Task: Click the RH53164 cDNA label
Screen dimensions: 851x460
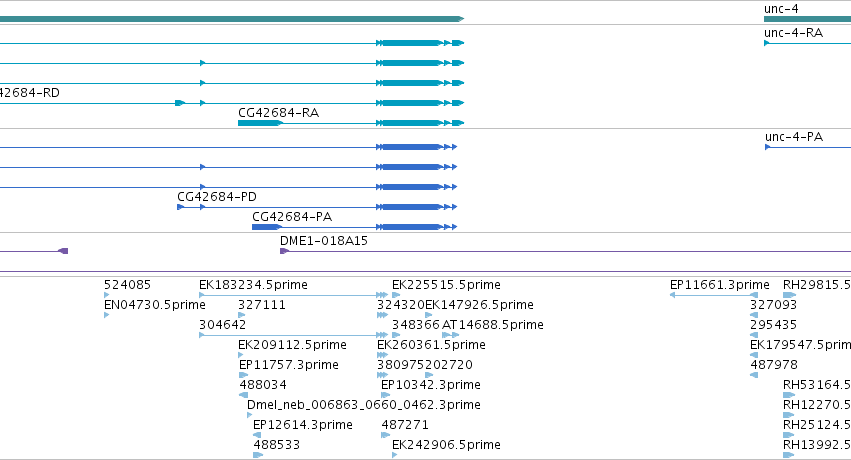Action: pyautogui.click(x=817, y=385)
